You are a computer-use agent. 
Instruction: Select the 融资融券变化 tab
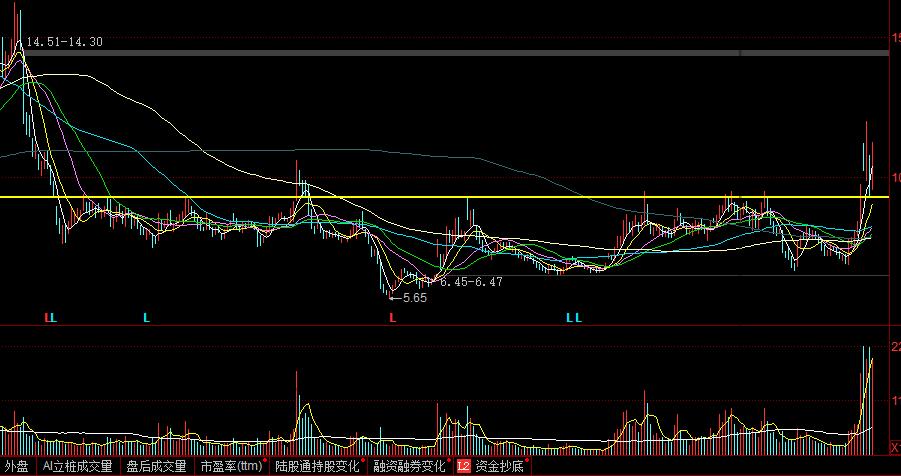409,466
